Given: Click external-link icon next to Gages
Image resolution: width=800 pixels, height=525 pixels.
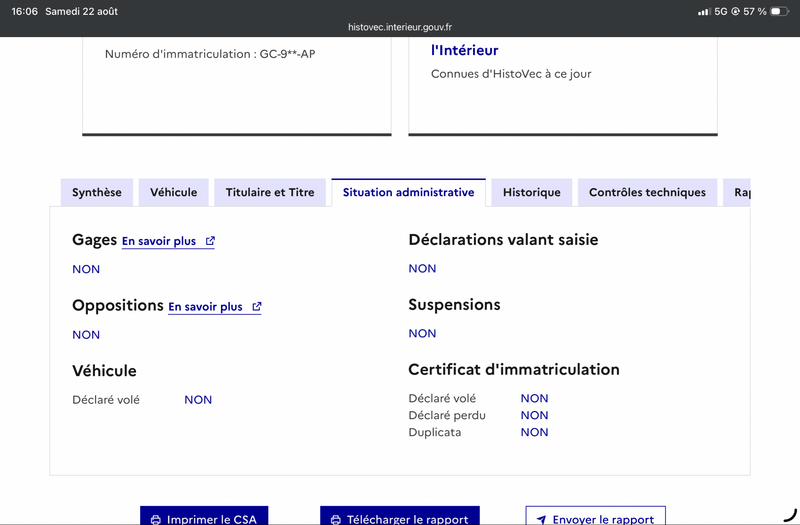Looking at the screenshot, I should pyautogui.click(x=210, y=241).
